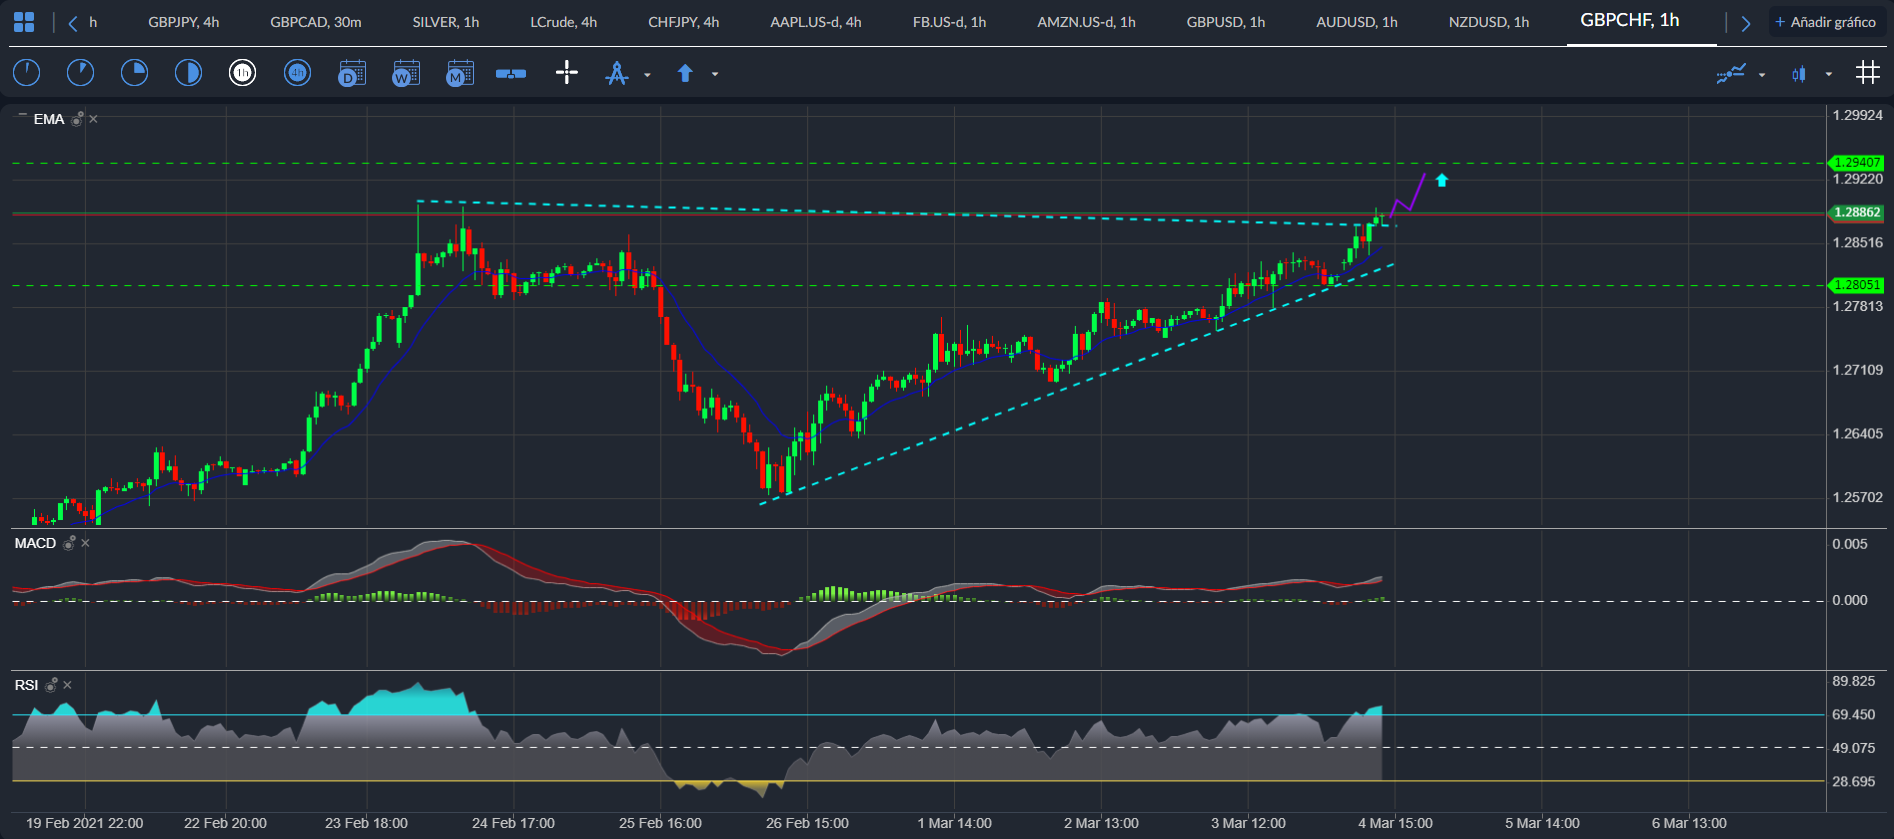Select the active GBPCHF, 1h tab

[1630, 20]
